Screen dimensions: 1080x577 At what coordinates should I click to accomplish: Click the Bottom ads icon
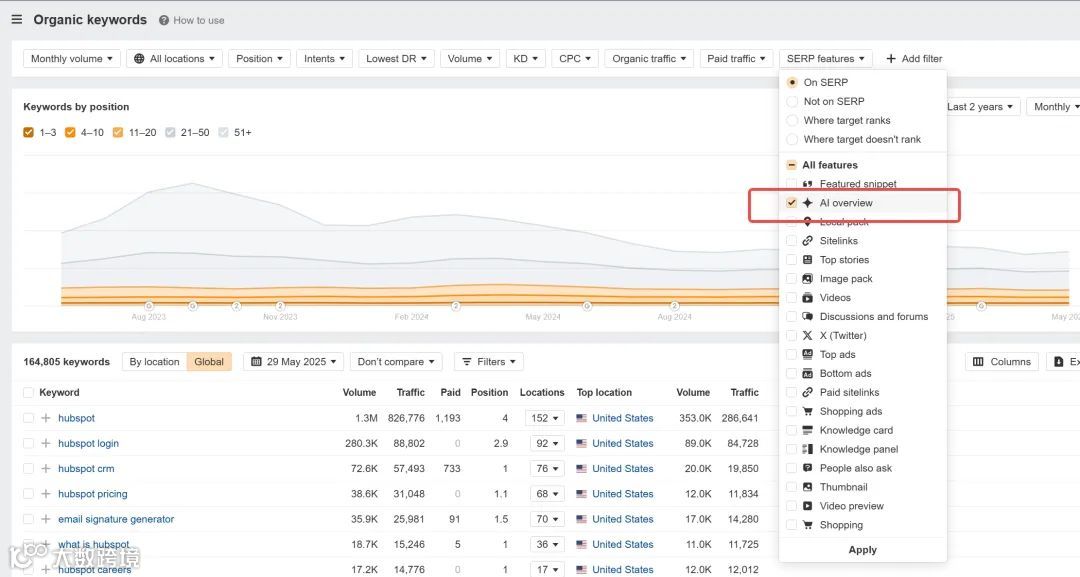(807, 373)
